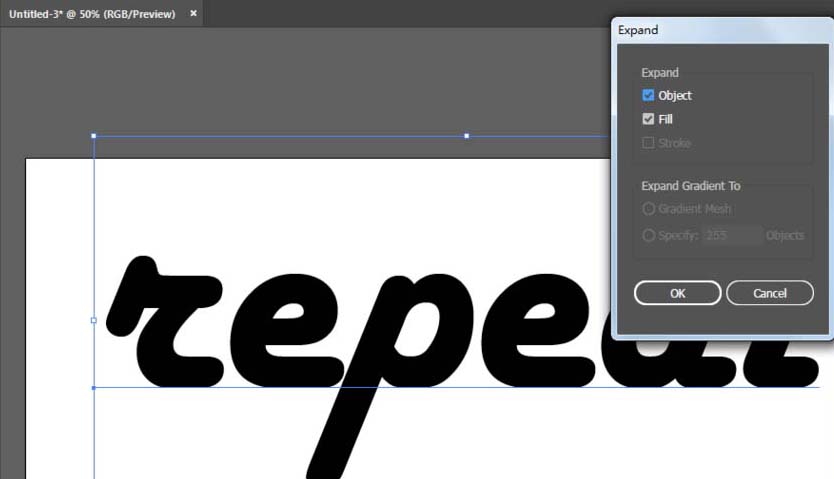Click the "Objects" label after the Specify field
Viewport: 834px width, 479px height.
pyautogui.click(x=785, y=236)
